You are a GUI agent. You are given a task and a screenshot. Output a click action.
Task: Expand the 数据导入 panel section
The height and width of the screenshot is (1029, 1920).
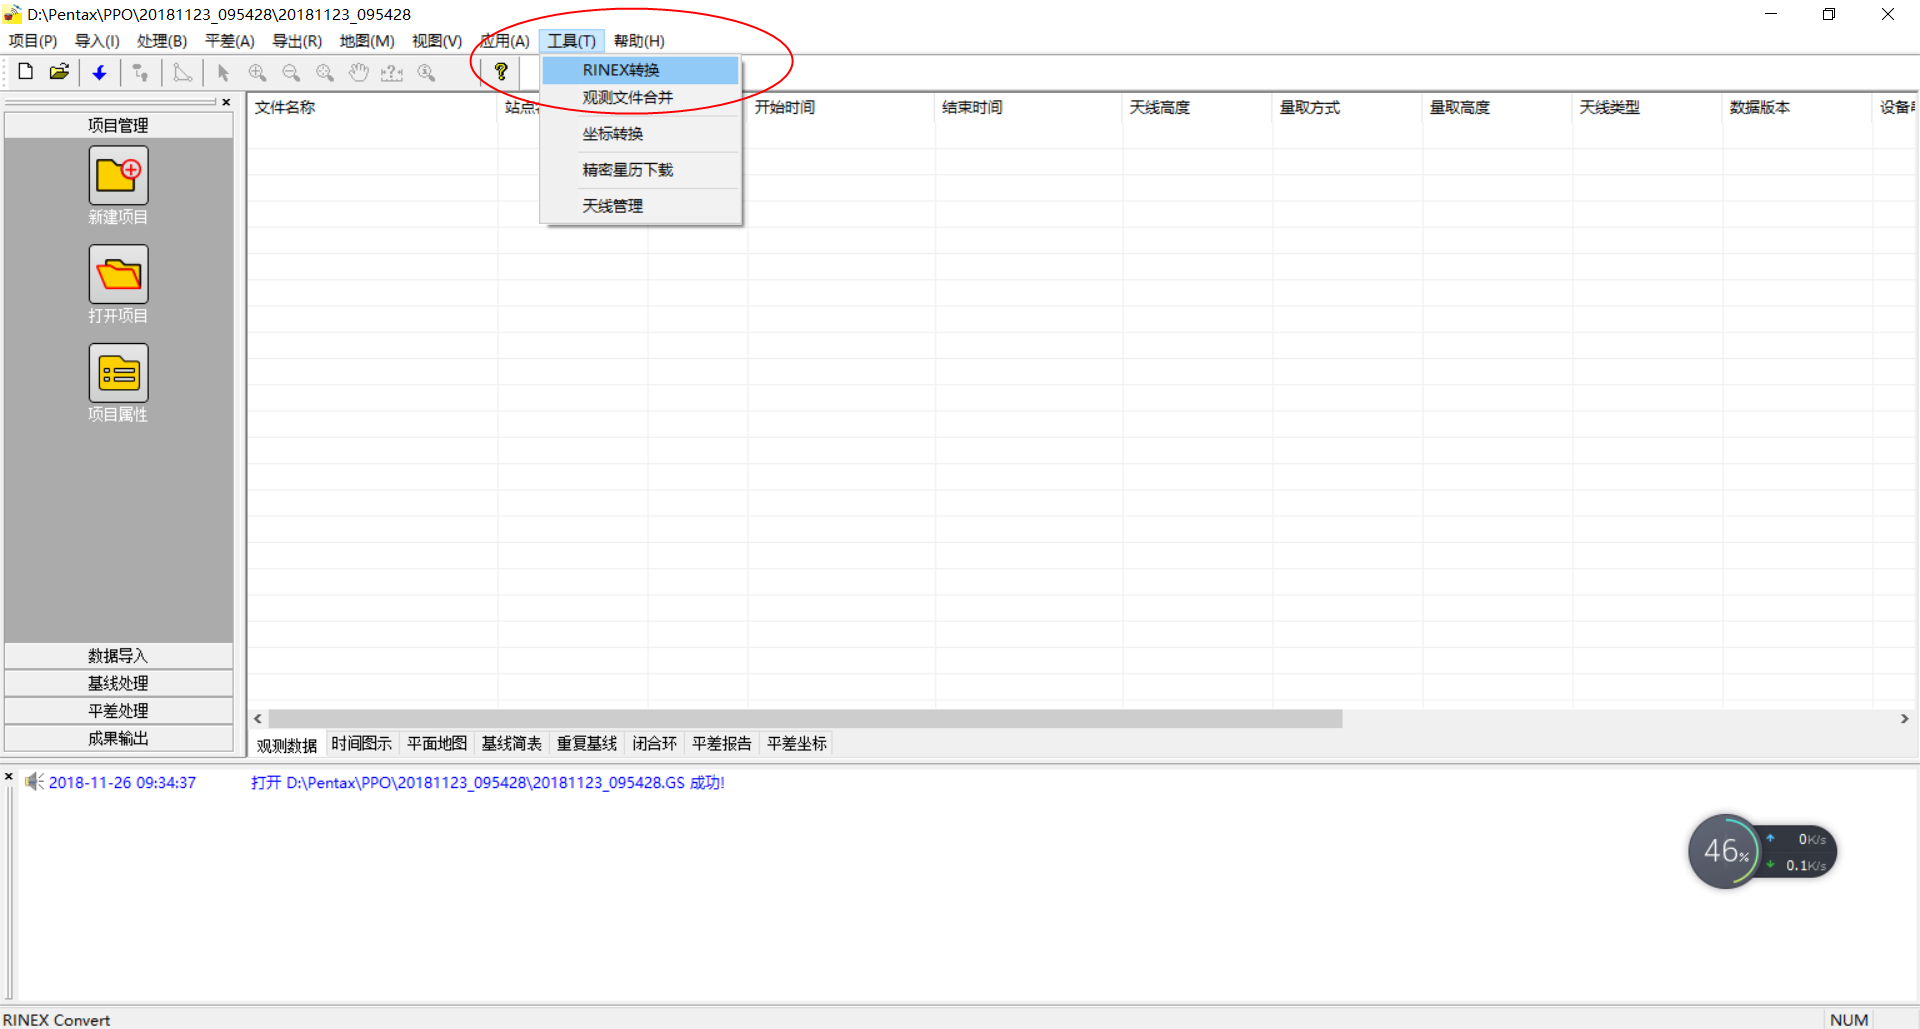(x=118, y=656)
